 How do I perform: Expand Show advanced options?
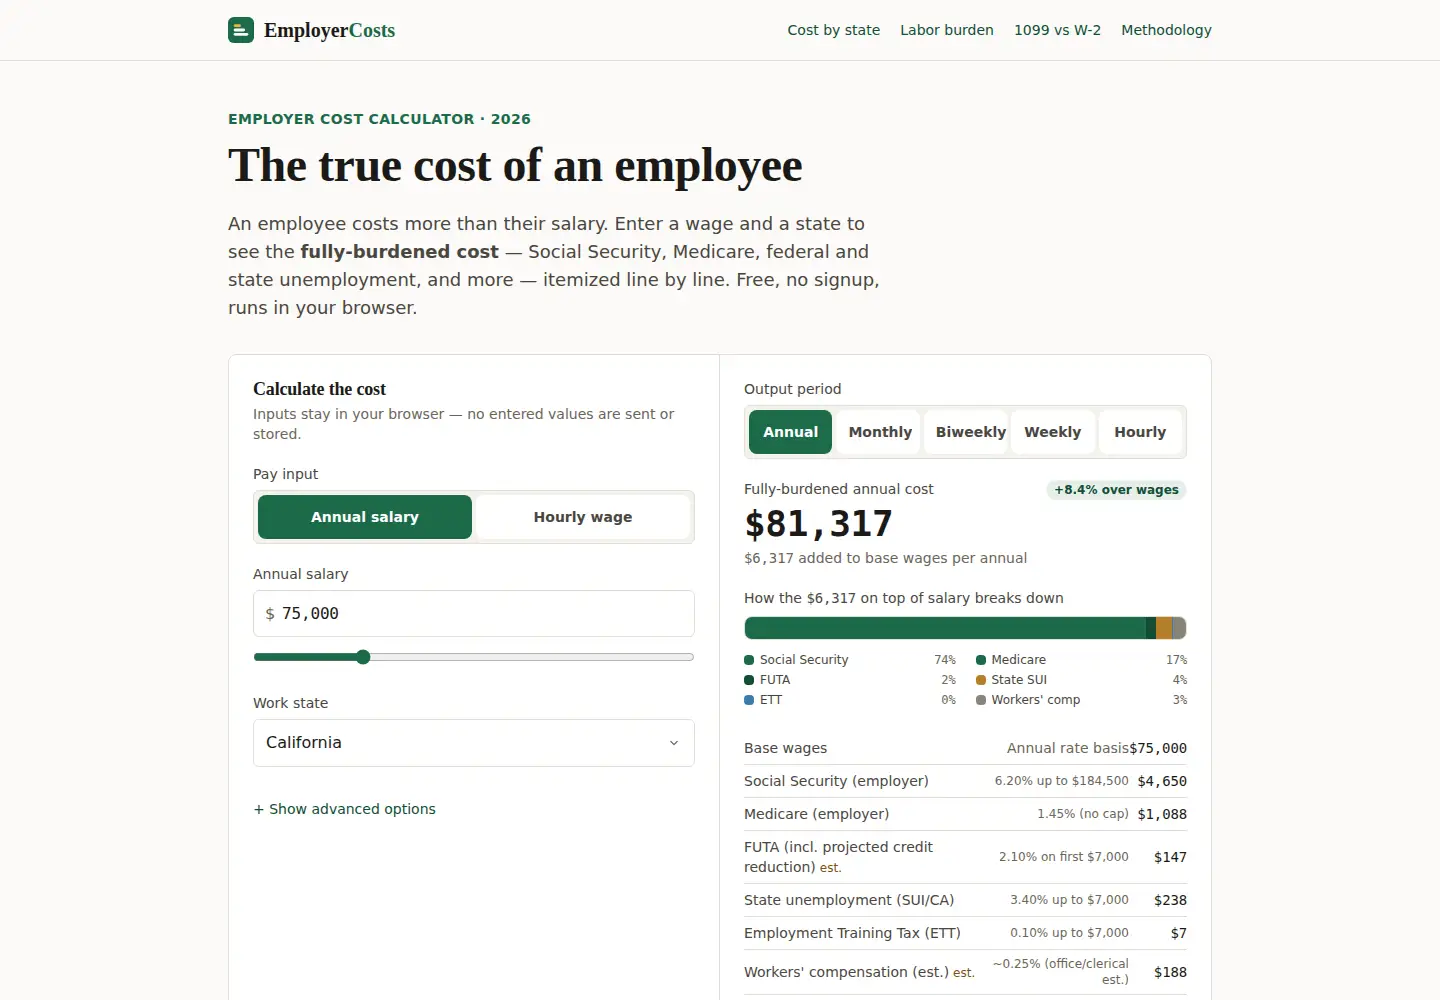345,809
